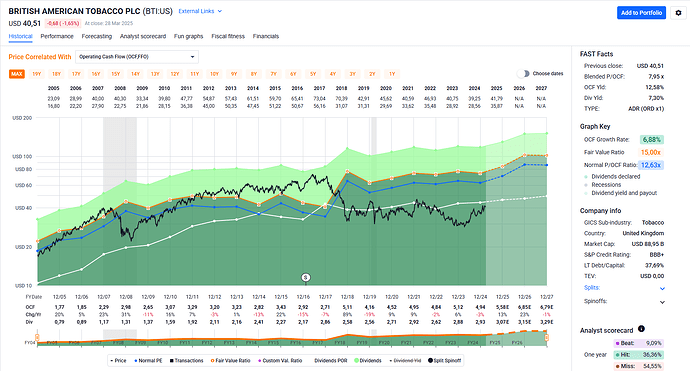This screenshot has height=371, width=690.
Task: Select the 5Y time range
Action: (x=313, y=74)
